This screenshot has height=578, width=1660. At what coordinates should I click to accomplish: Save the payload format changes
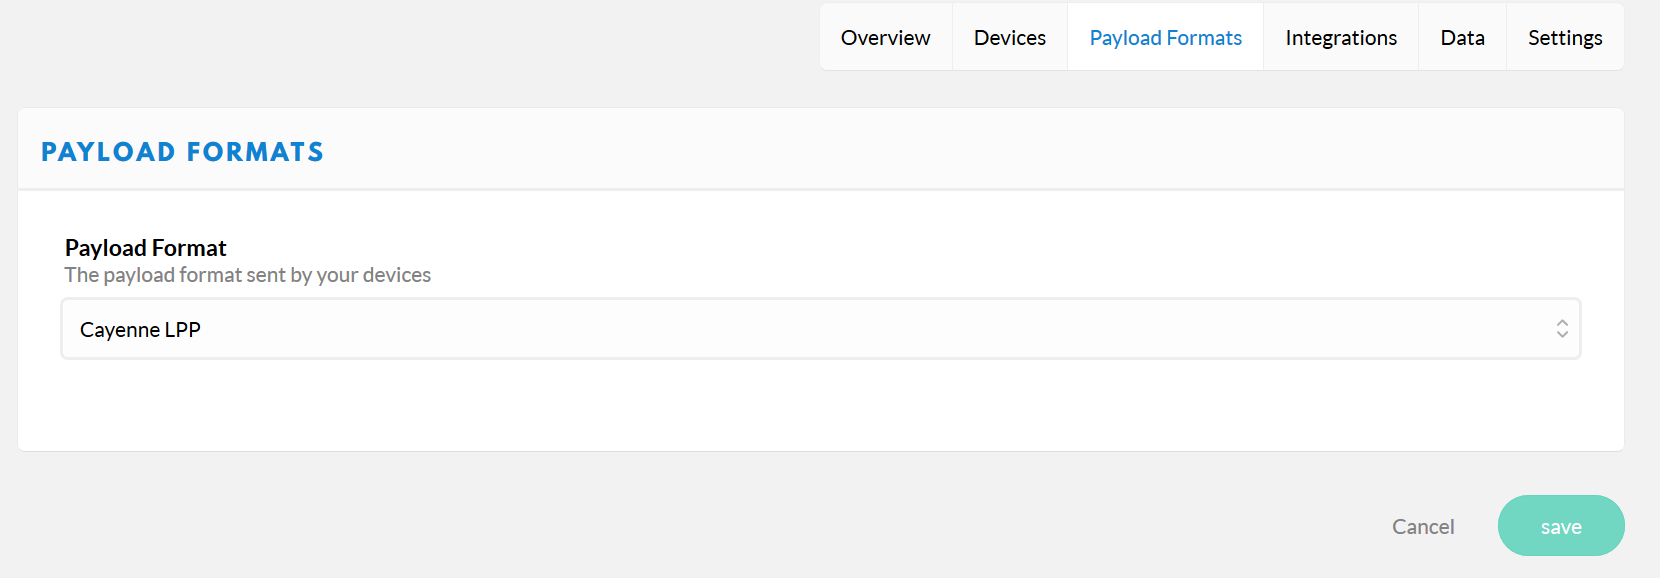click(1561, 526)
